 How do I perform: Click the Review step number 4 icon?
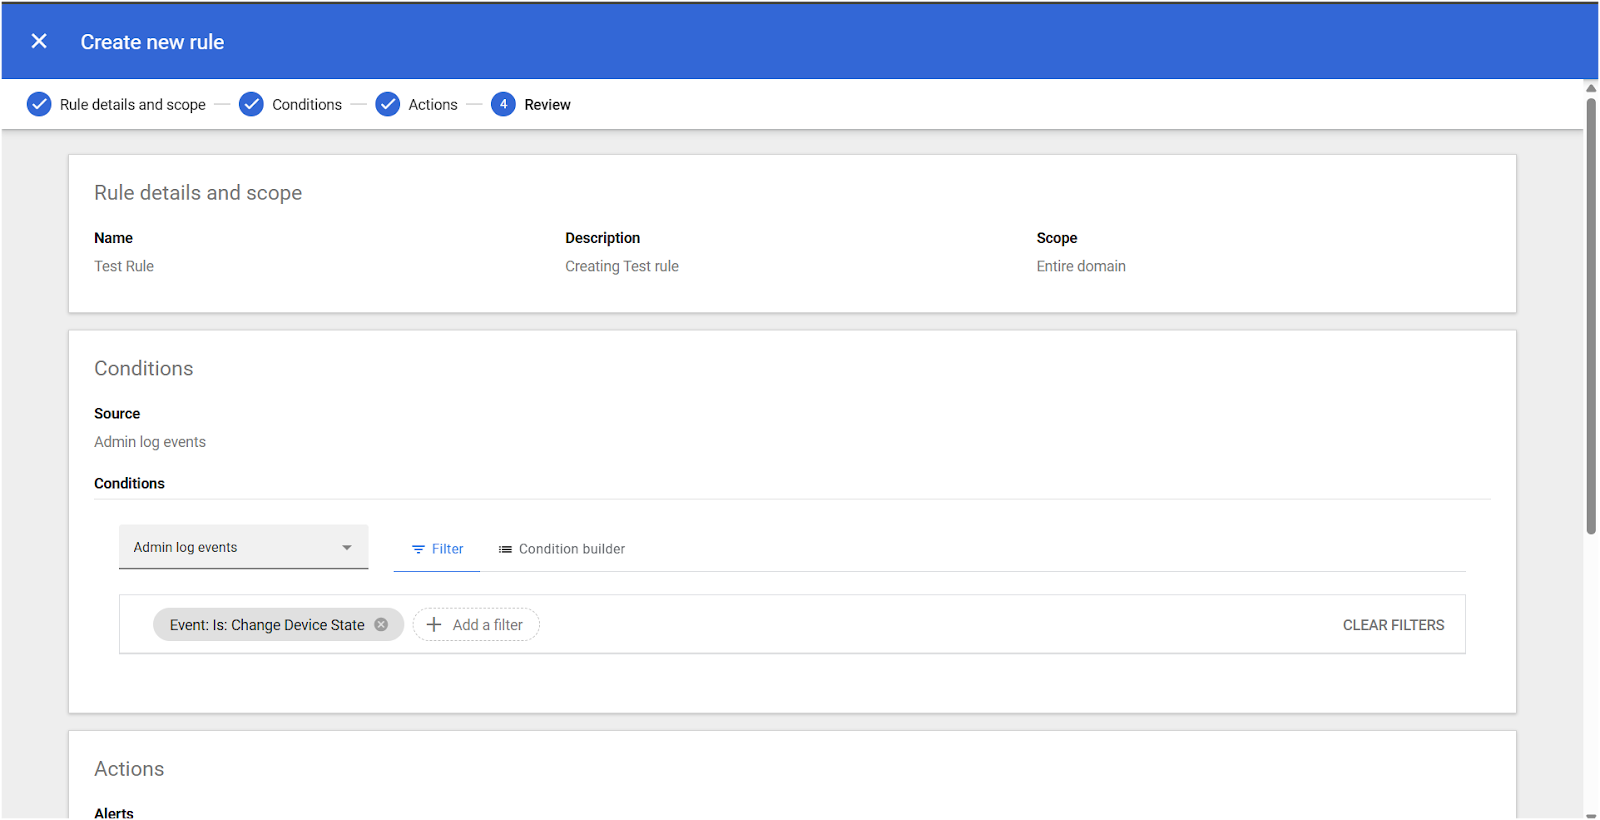(503, 104)
